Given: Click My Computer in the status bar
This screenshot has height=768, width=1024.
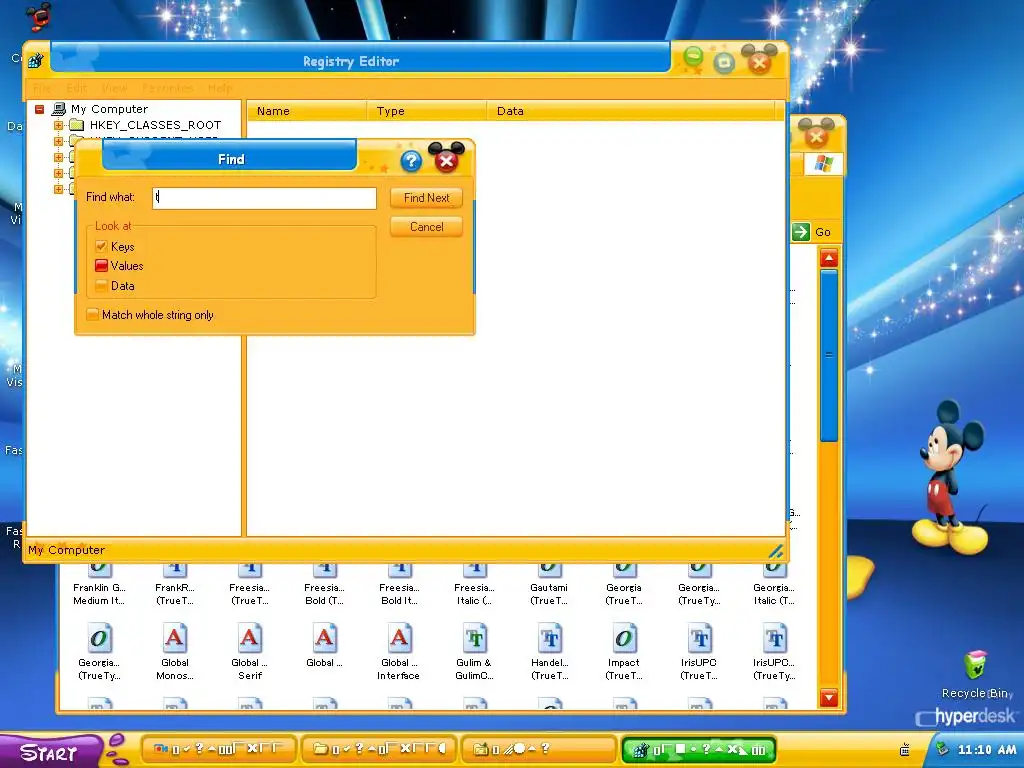Looking at the screenshot, I should [66, 550].
